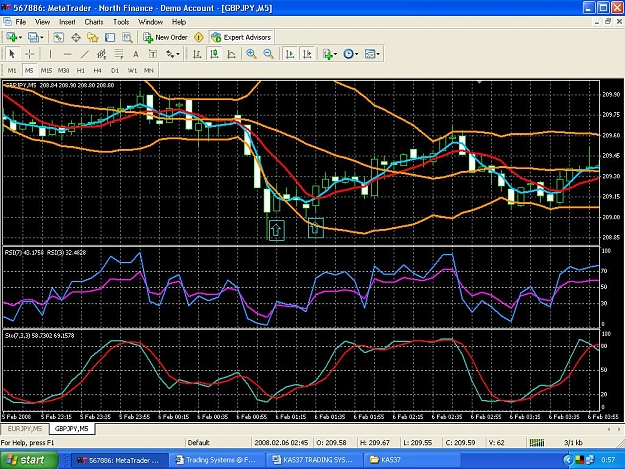Toggle Auto Scroll chart button
The width and height of the screenshot is (625, 469).
290,54
